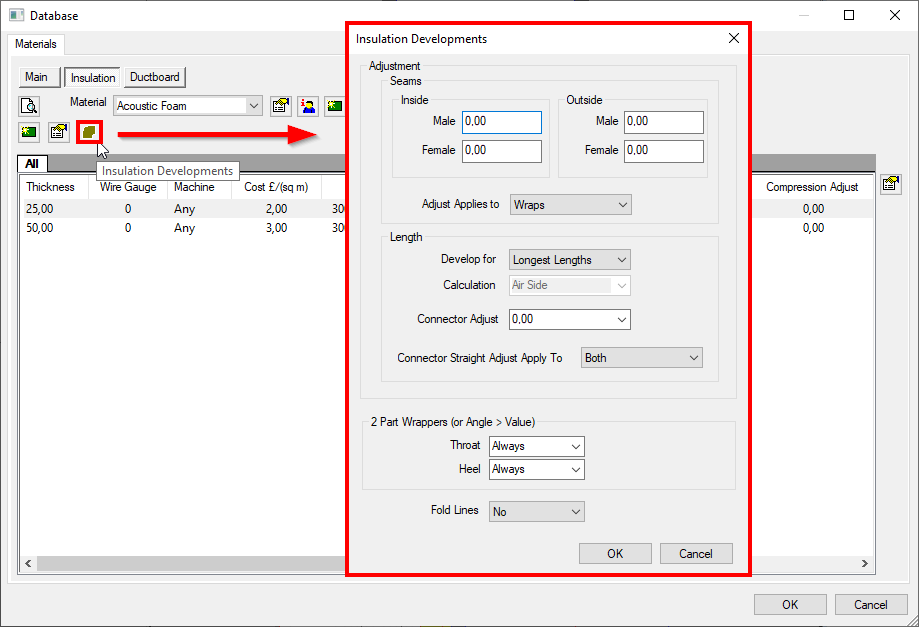919x627 pixels.
Task: Open material properties edit icon beside Material dropdown
Action: click(279, 105)
